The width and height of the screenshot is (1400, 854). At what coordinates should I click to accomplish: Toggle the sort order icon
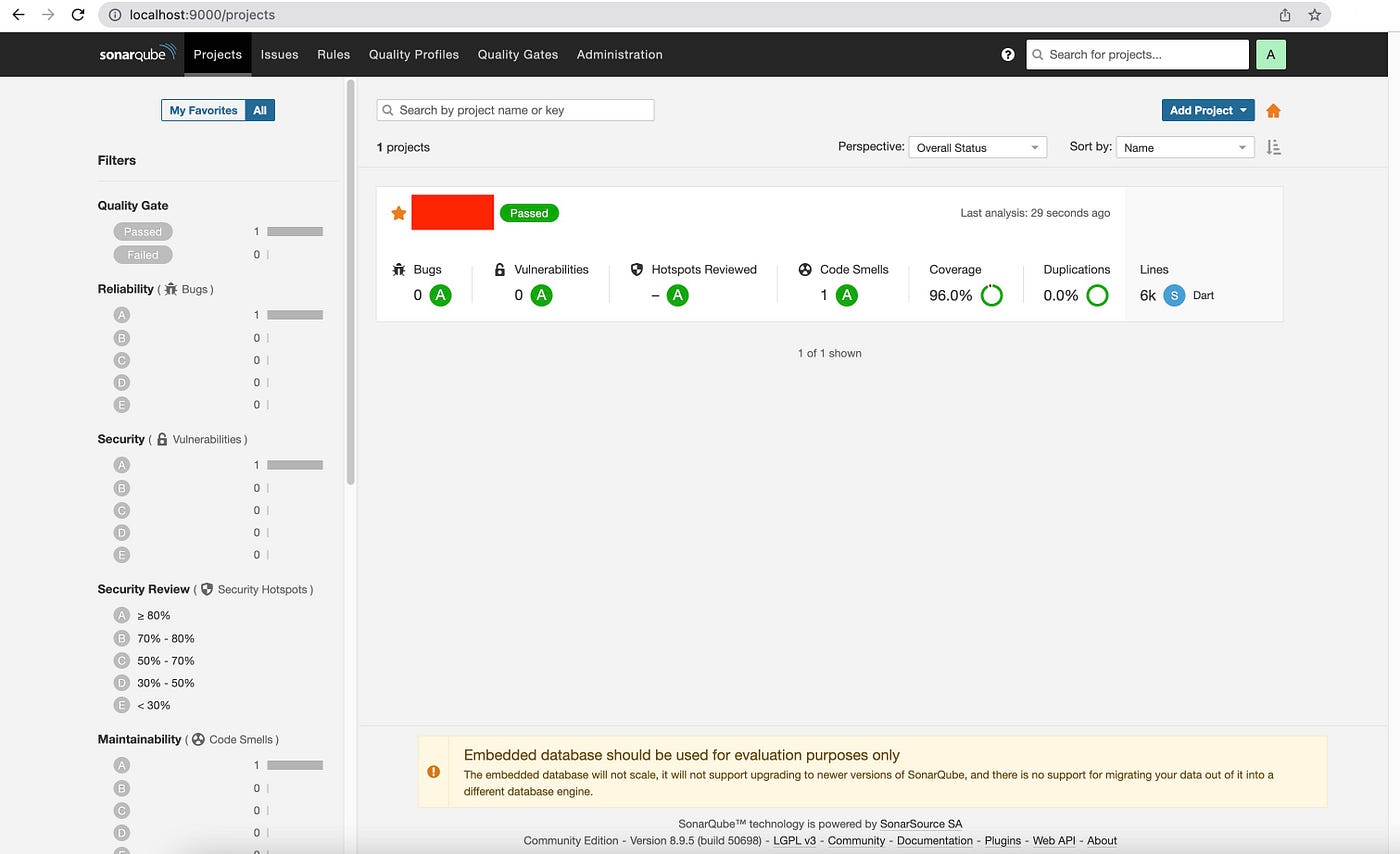point(1273,147)
